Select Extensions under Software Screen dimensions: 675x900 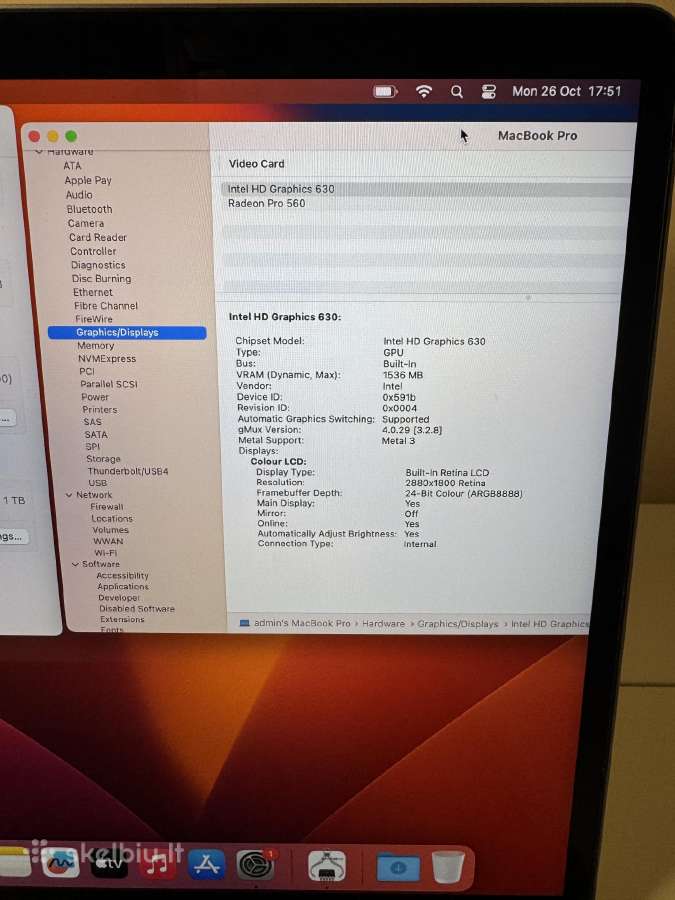click(122, 619)
